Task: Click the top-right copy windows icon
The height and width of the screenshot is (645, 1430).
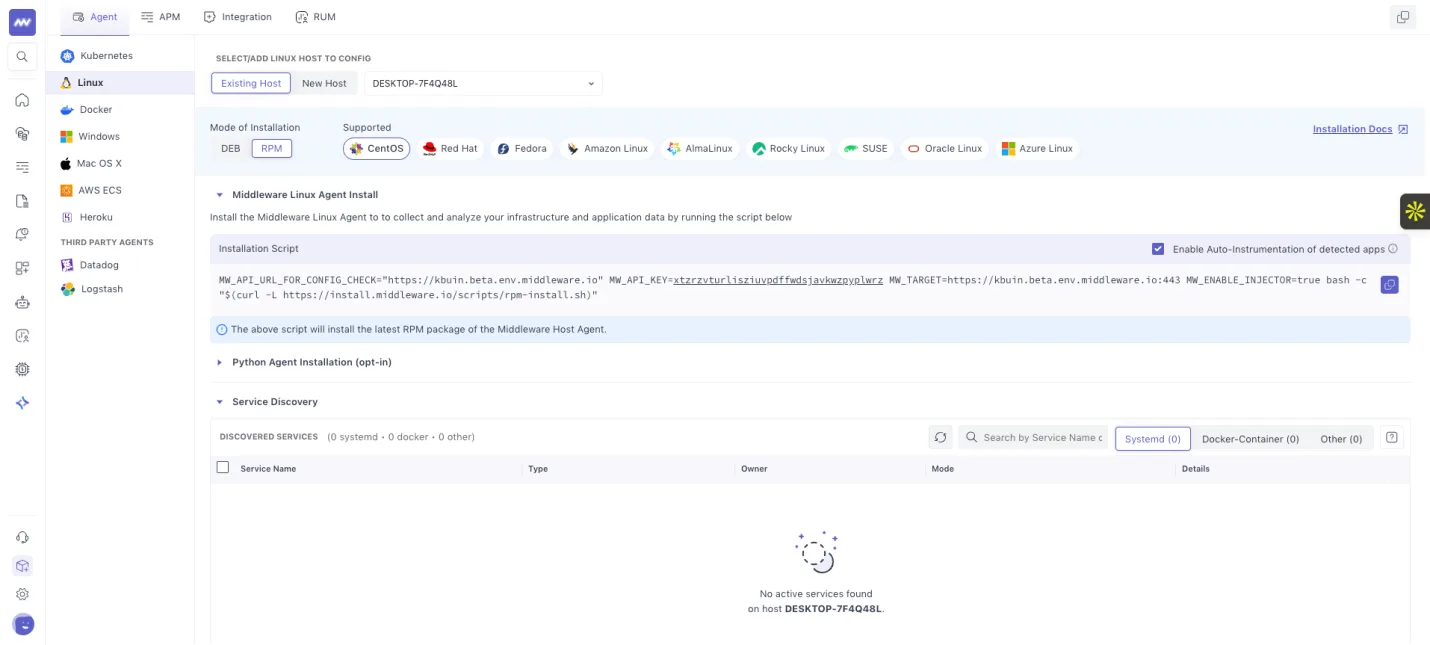Action: (x=1403, y=17)
